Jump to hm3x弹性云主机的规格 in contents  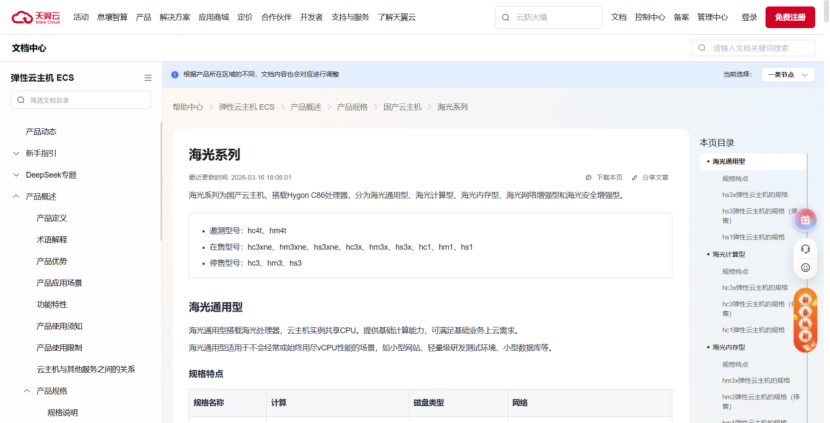pyautogui.click(x=756, y=381)
